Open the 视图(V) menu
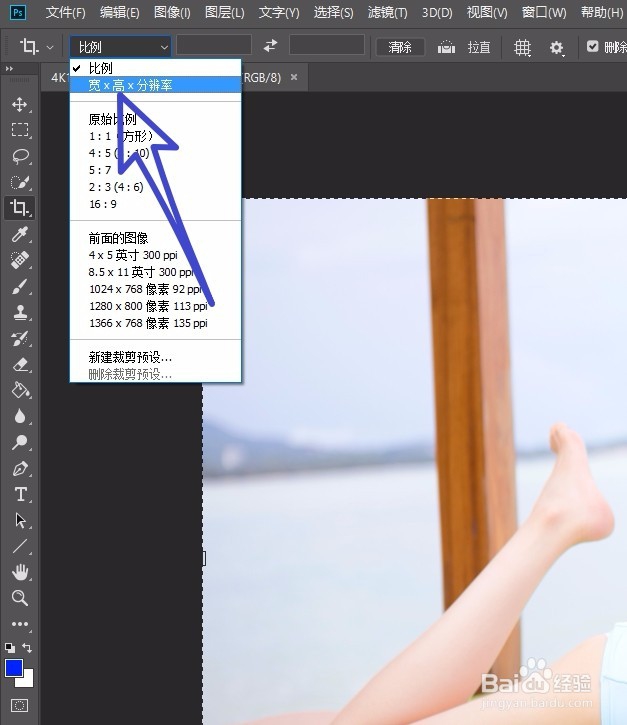 coord(487,12)
